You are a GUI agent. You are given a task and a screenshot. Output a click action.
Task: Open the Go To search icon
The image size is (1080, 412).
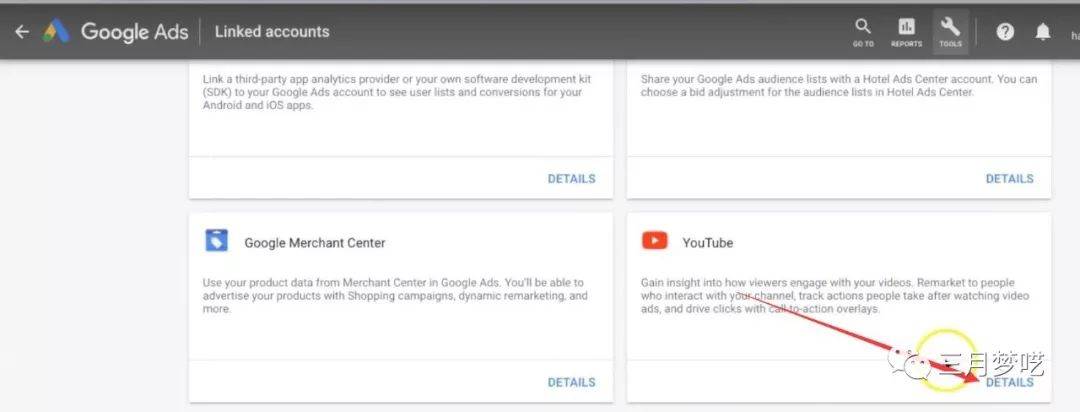click(x=863, y=32)
